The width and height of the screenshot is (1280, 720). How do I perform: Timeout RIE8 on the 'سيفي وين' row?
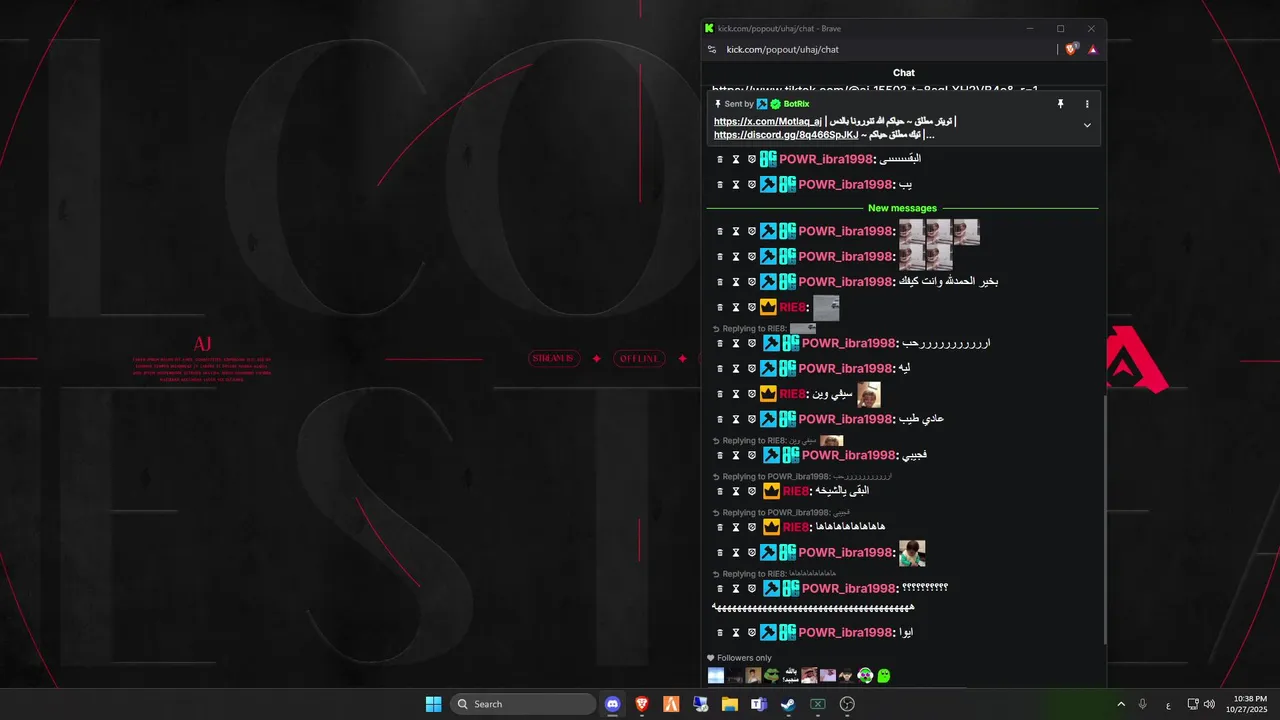(736, 394)
